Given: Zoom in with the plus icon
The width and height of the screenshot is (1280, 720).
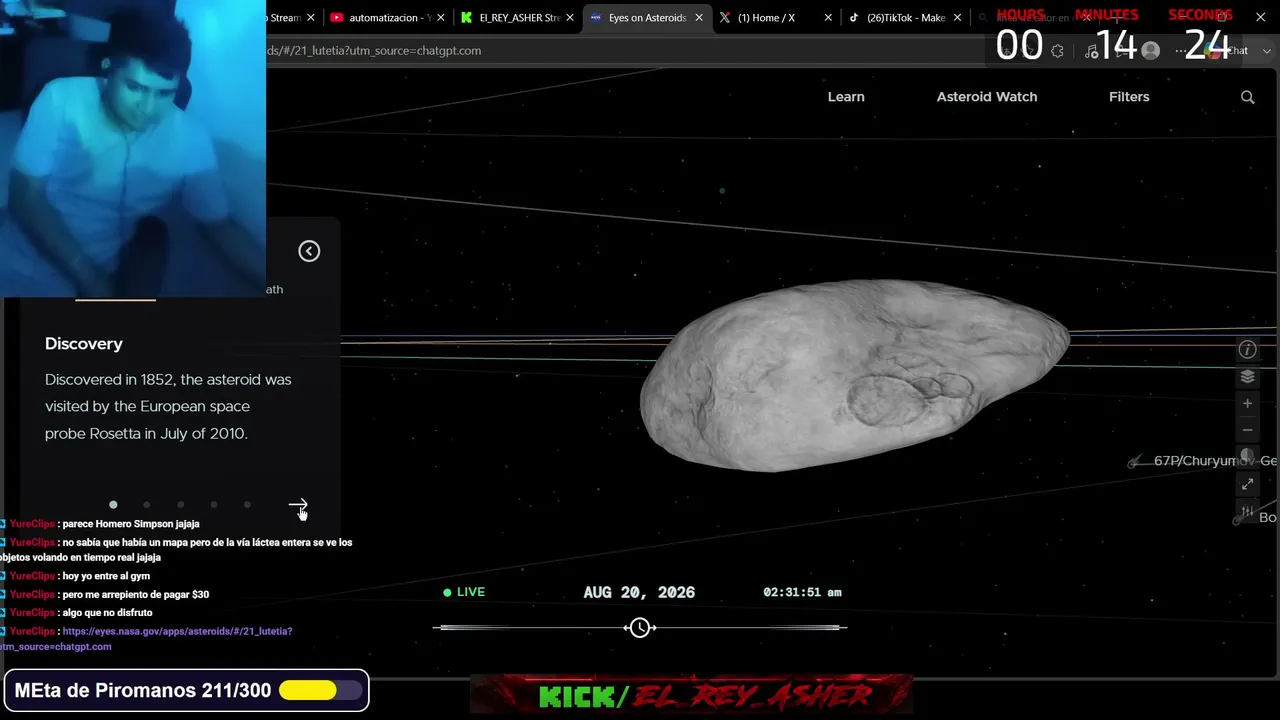Looking at the screenshot, I should (x=1247, y=403).
